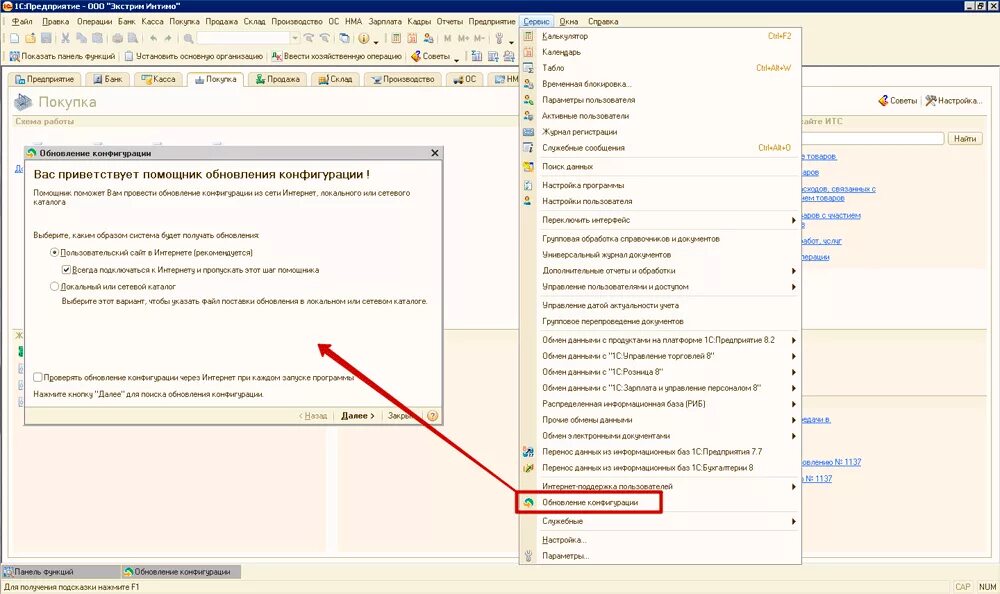Screen dimensions: 1000x594
Task: Switch to the Производство tab
Action: [402, 79]
